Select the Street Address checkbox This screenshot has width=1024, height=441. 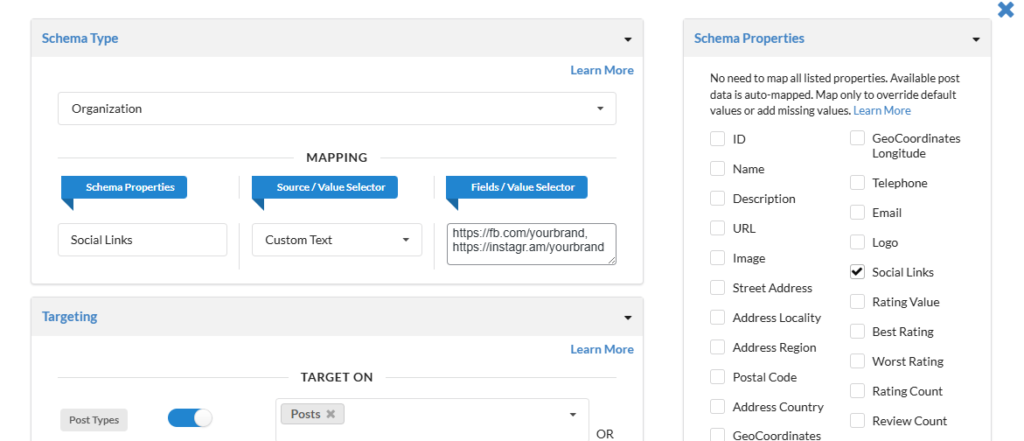(x=717, y=288)
